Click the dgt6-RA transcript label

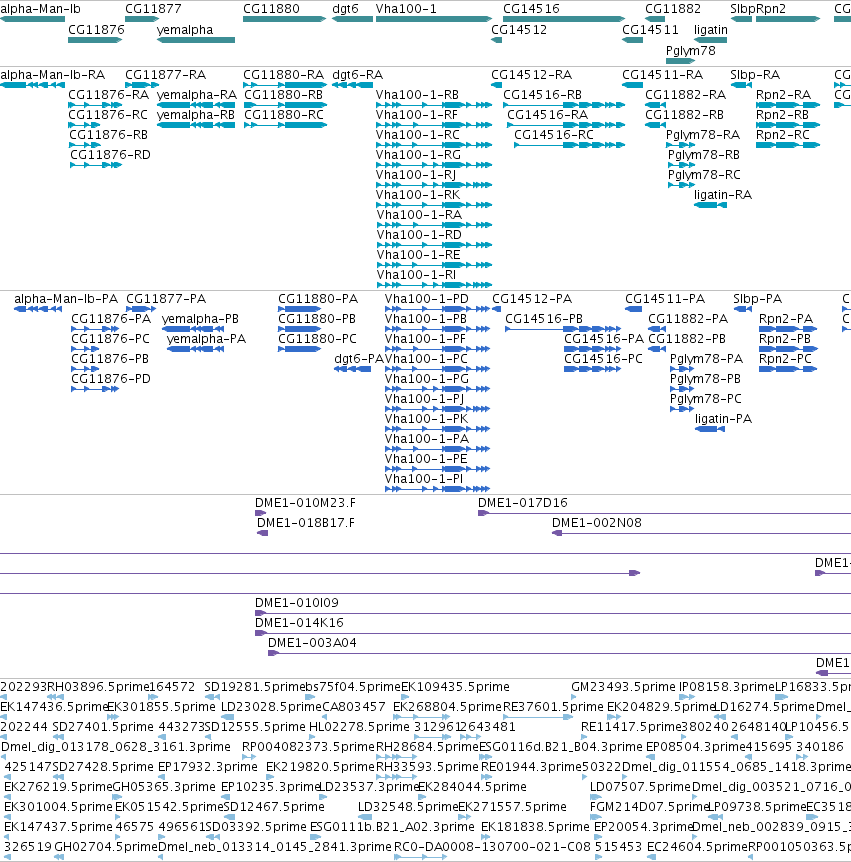(x=358, y=75)
